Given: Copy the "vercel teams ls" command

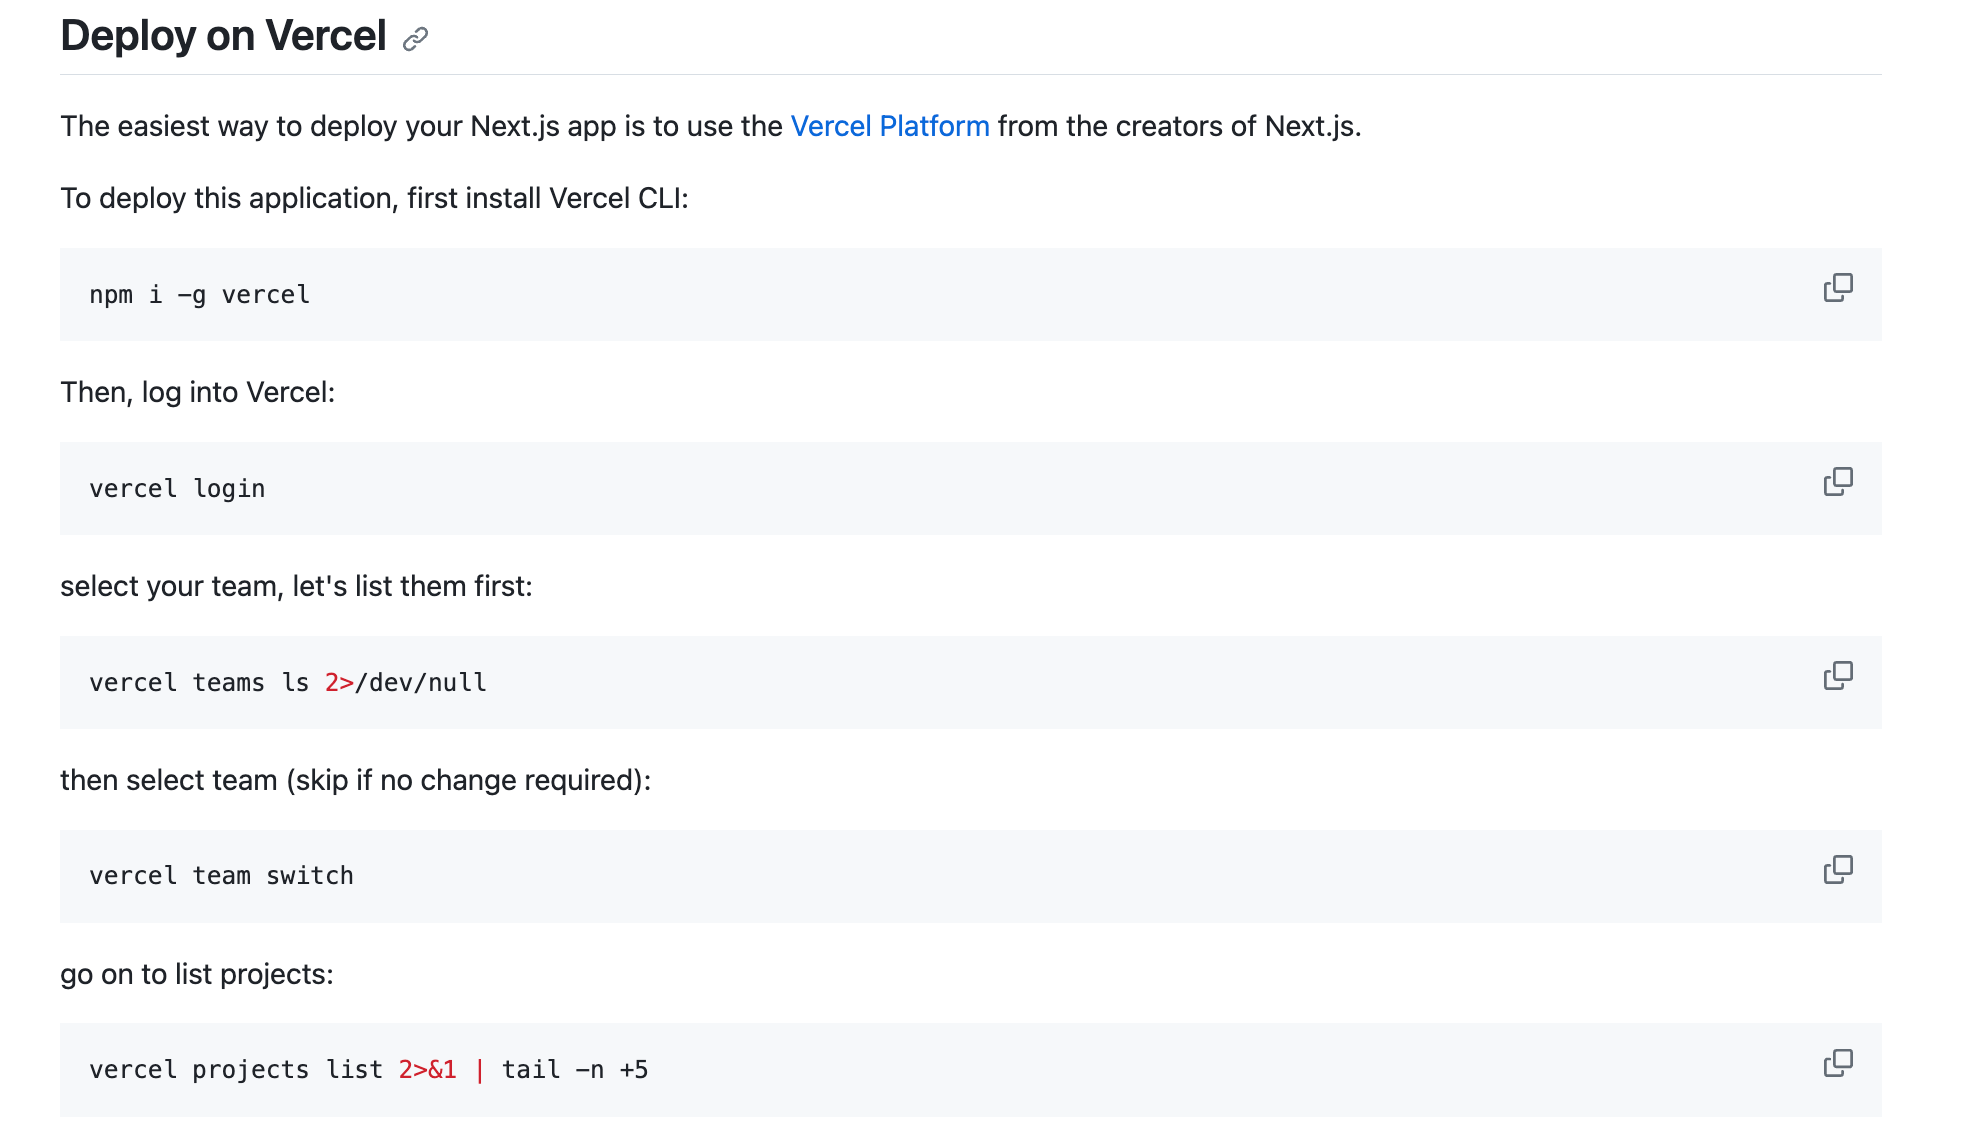Looking at the screenshot, I should coord(1839,675).
